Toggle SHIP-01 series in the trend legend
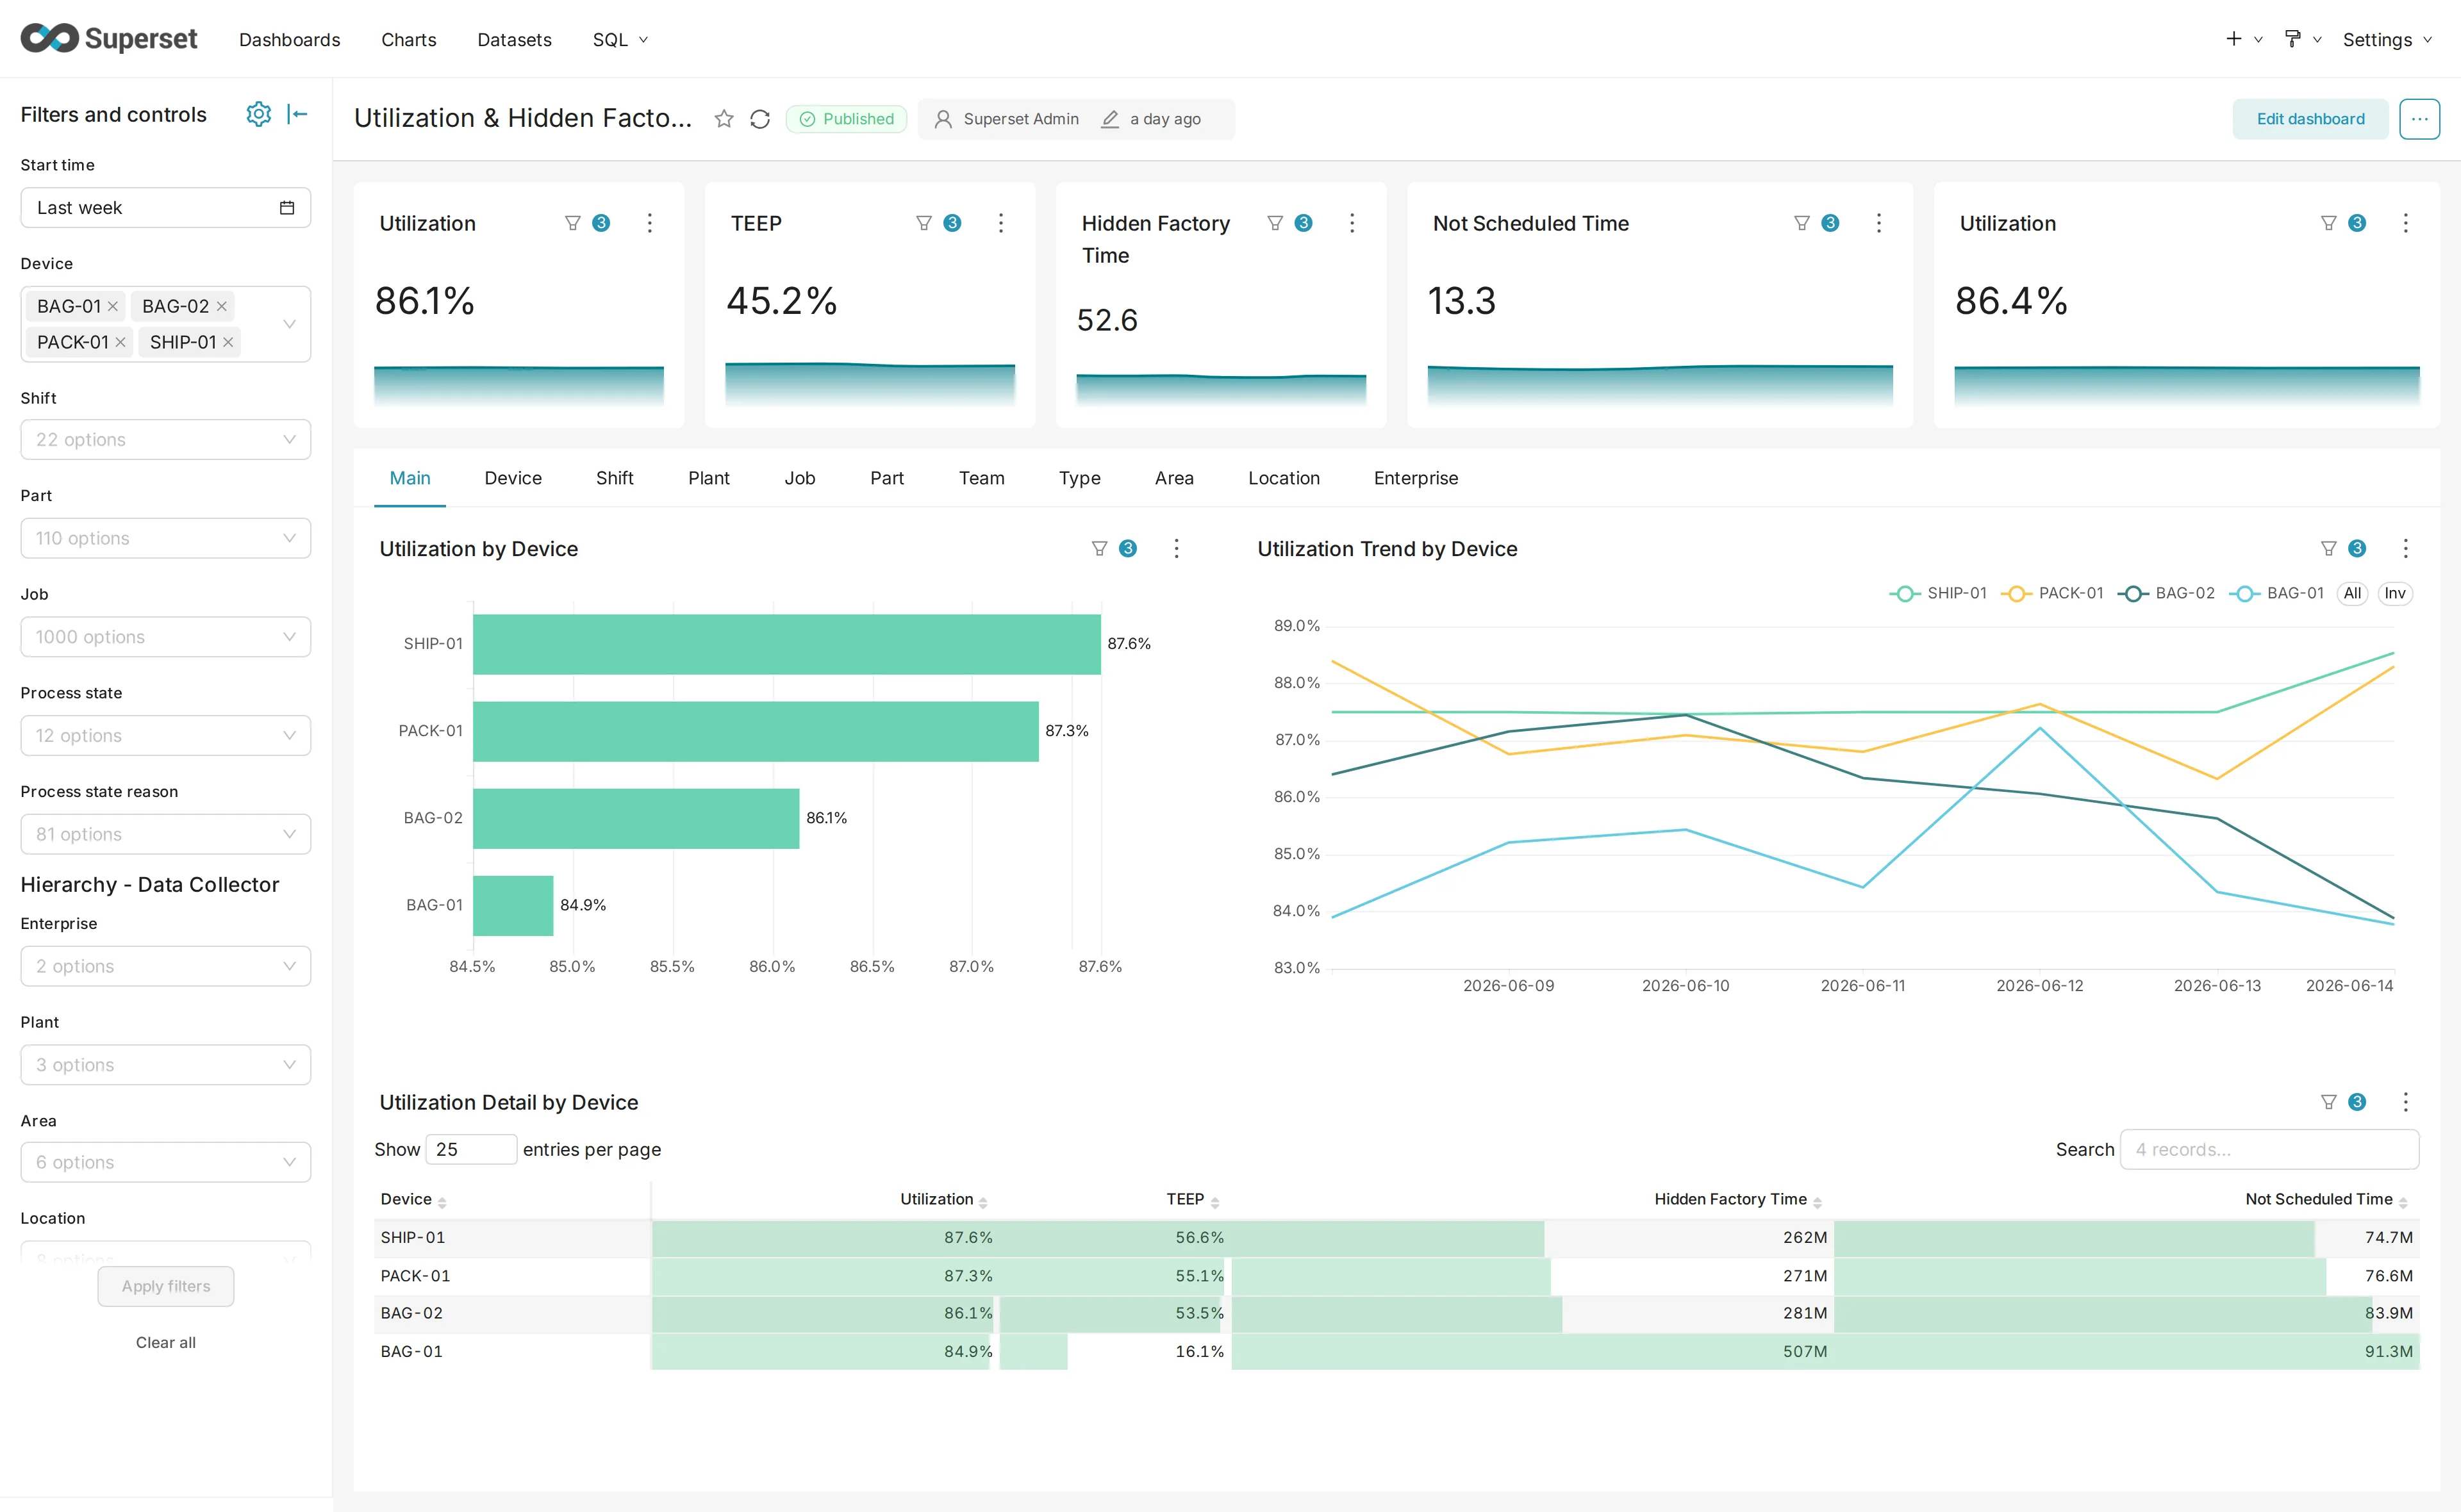 pyautogui.click(x=1938, y=593)
